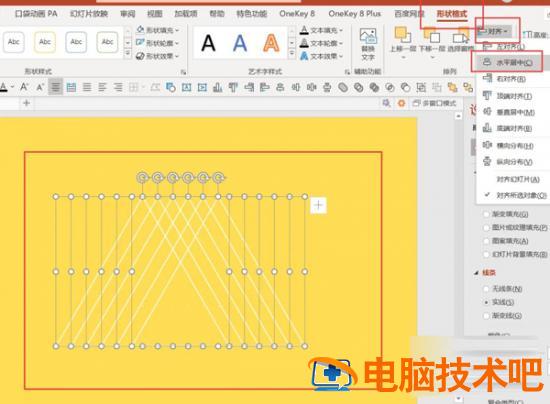The width and height of the screenshot is (550, 404).
Task: Choose 右对齐 (Align Right) from align menu
Action: (510, 79)
